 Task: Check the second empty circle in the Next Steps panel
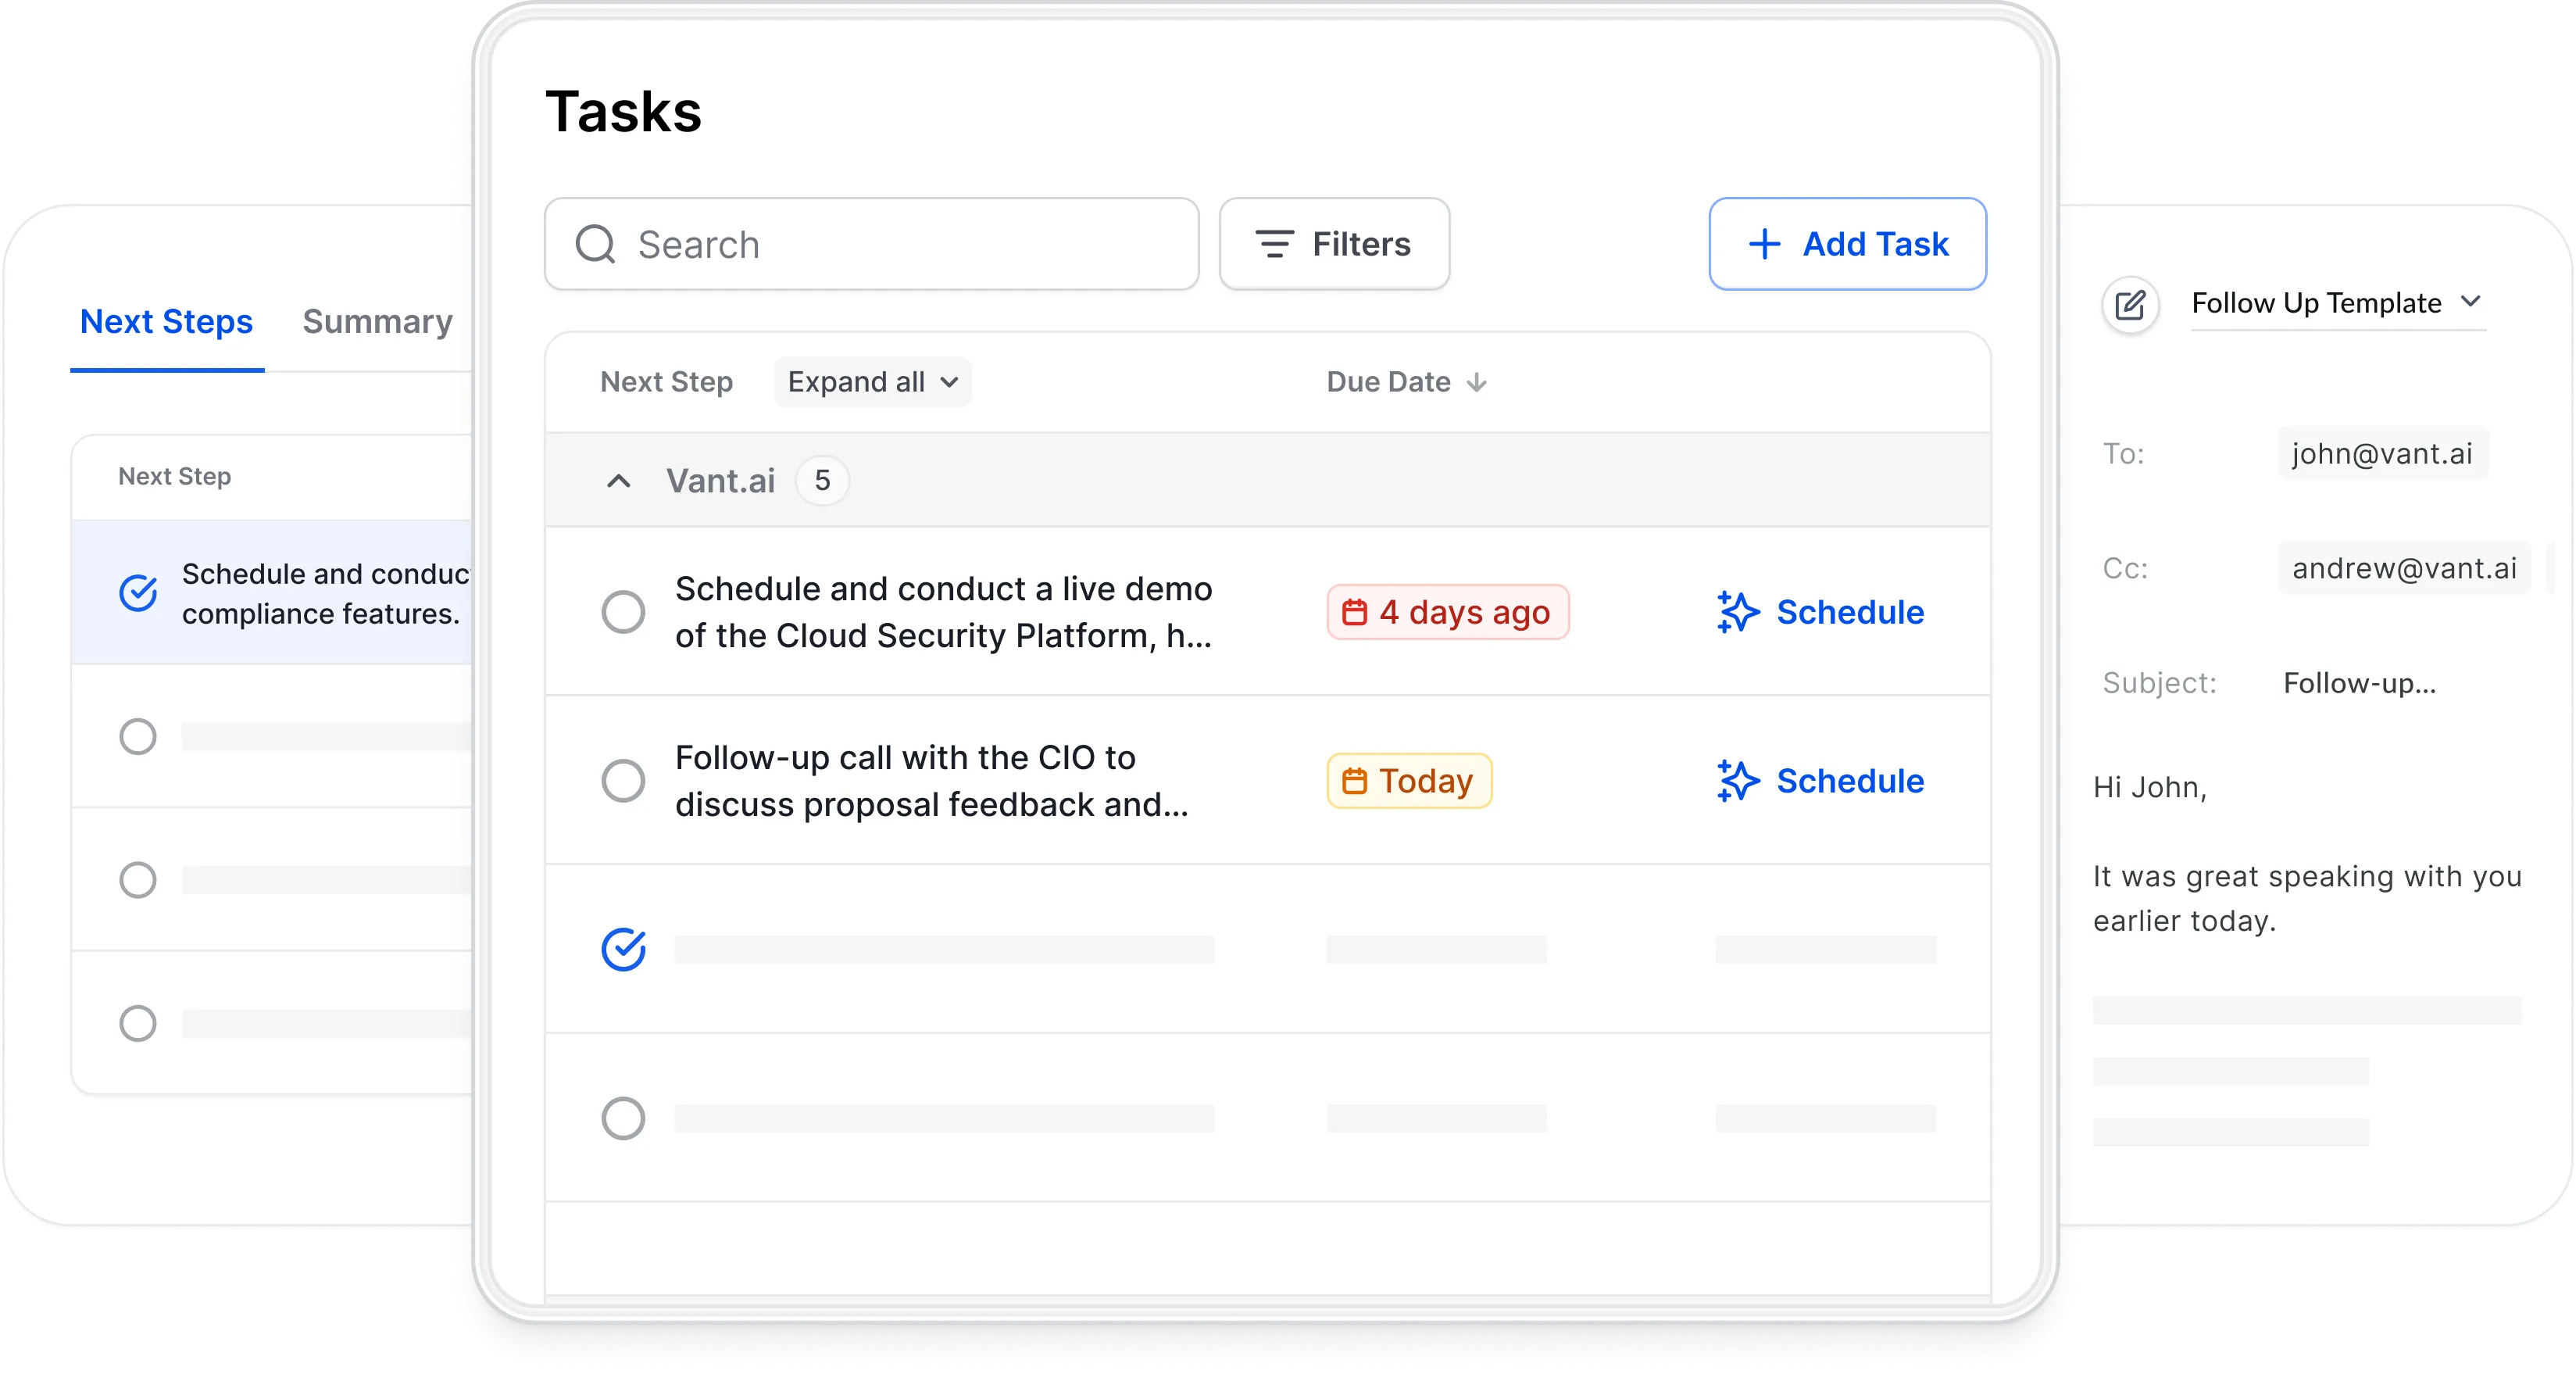[x=138, y=881]
